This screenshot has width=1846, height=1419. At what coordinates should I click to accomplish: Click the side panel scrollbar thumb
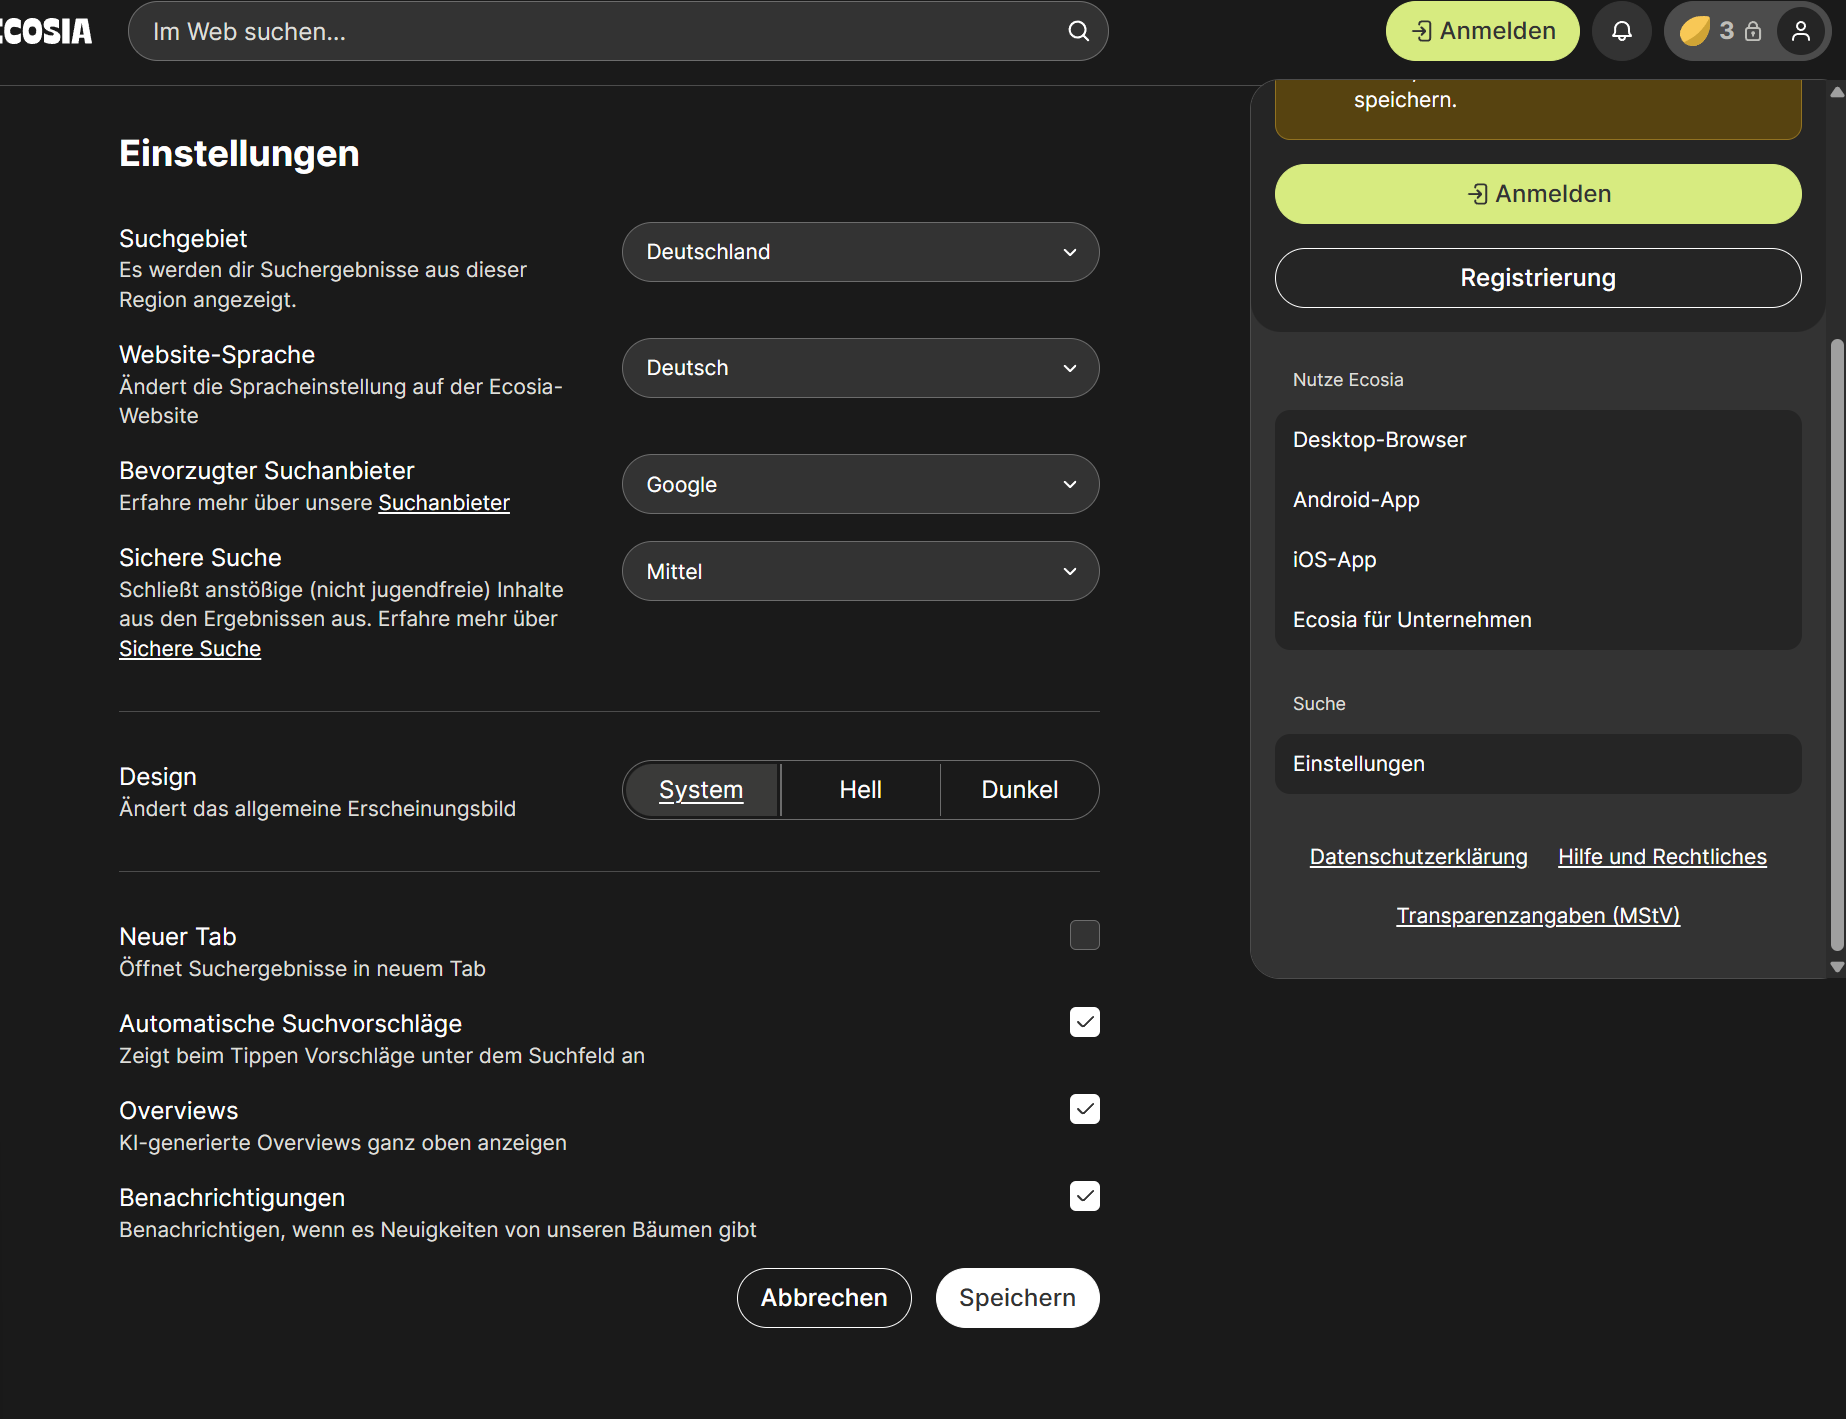click(x=1836, y=645)
